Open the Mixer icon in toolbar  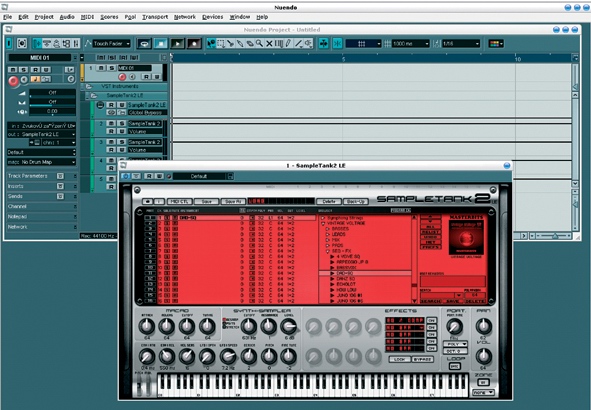pyautogui.click(x=76, y=44)
